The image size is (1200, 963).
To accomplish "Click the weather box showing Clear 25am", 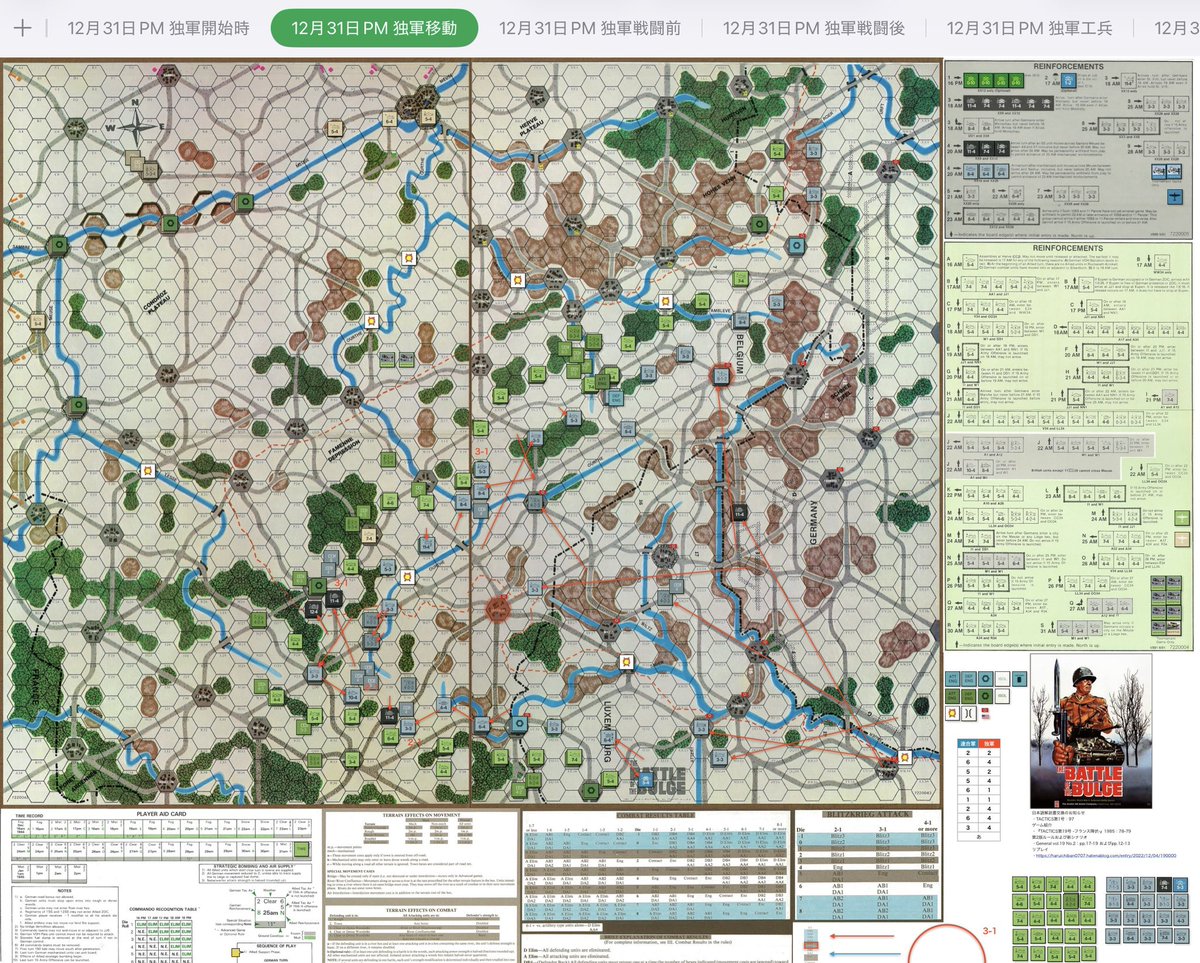I will 271,910.
